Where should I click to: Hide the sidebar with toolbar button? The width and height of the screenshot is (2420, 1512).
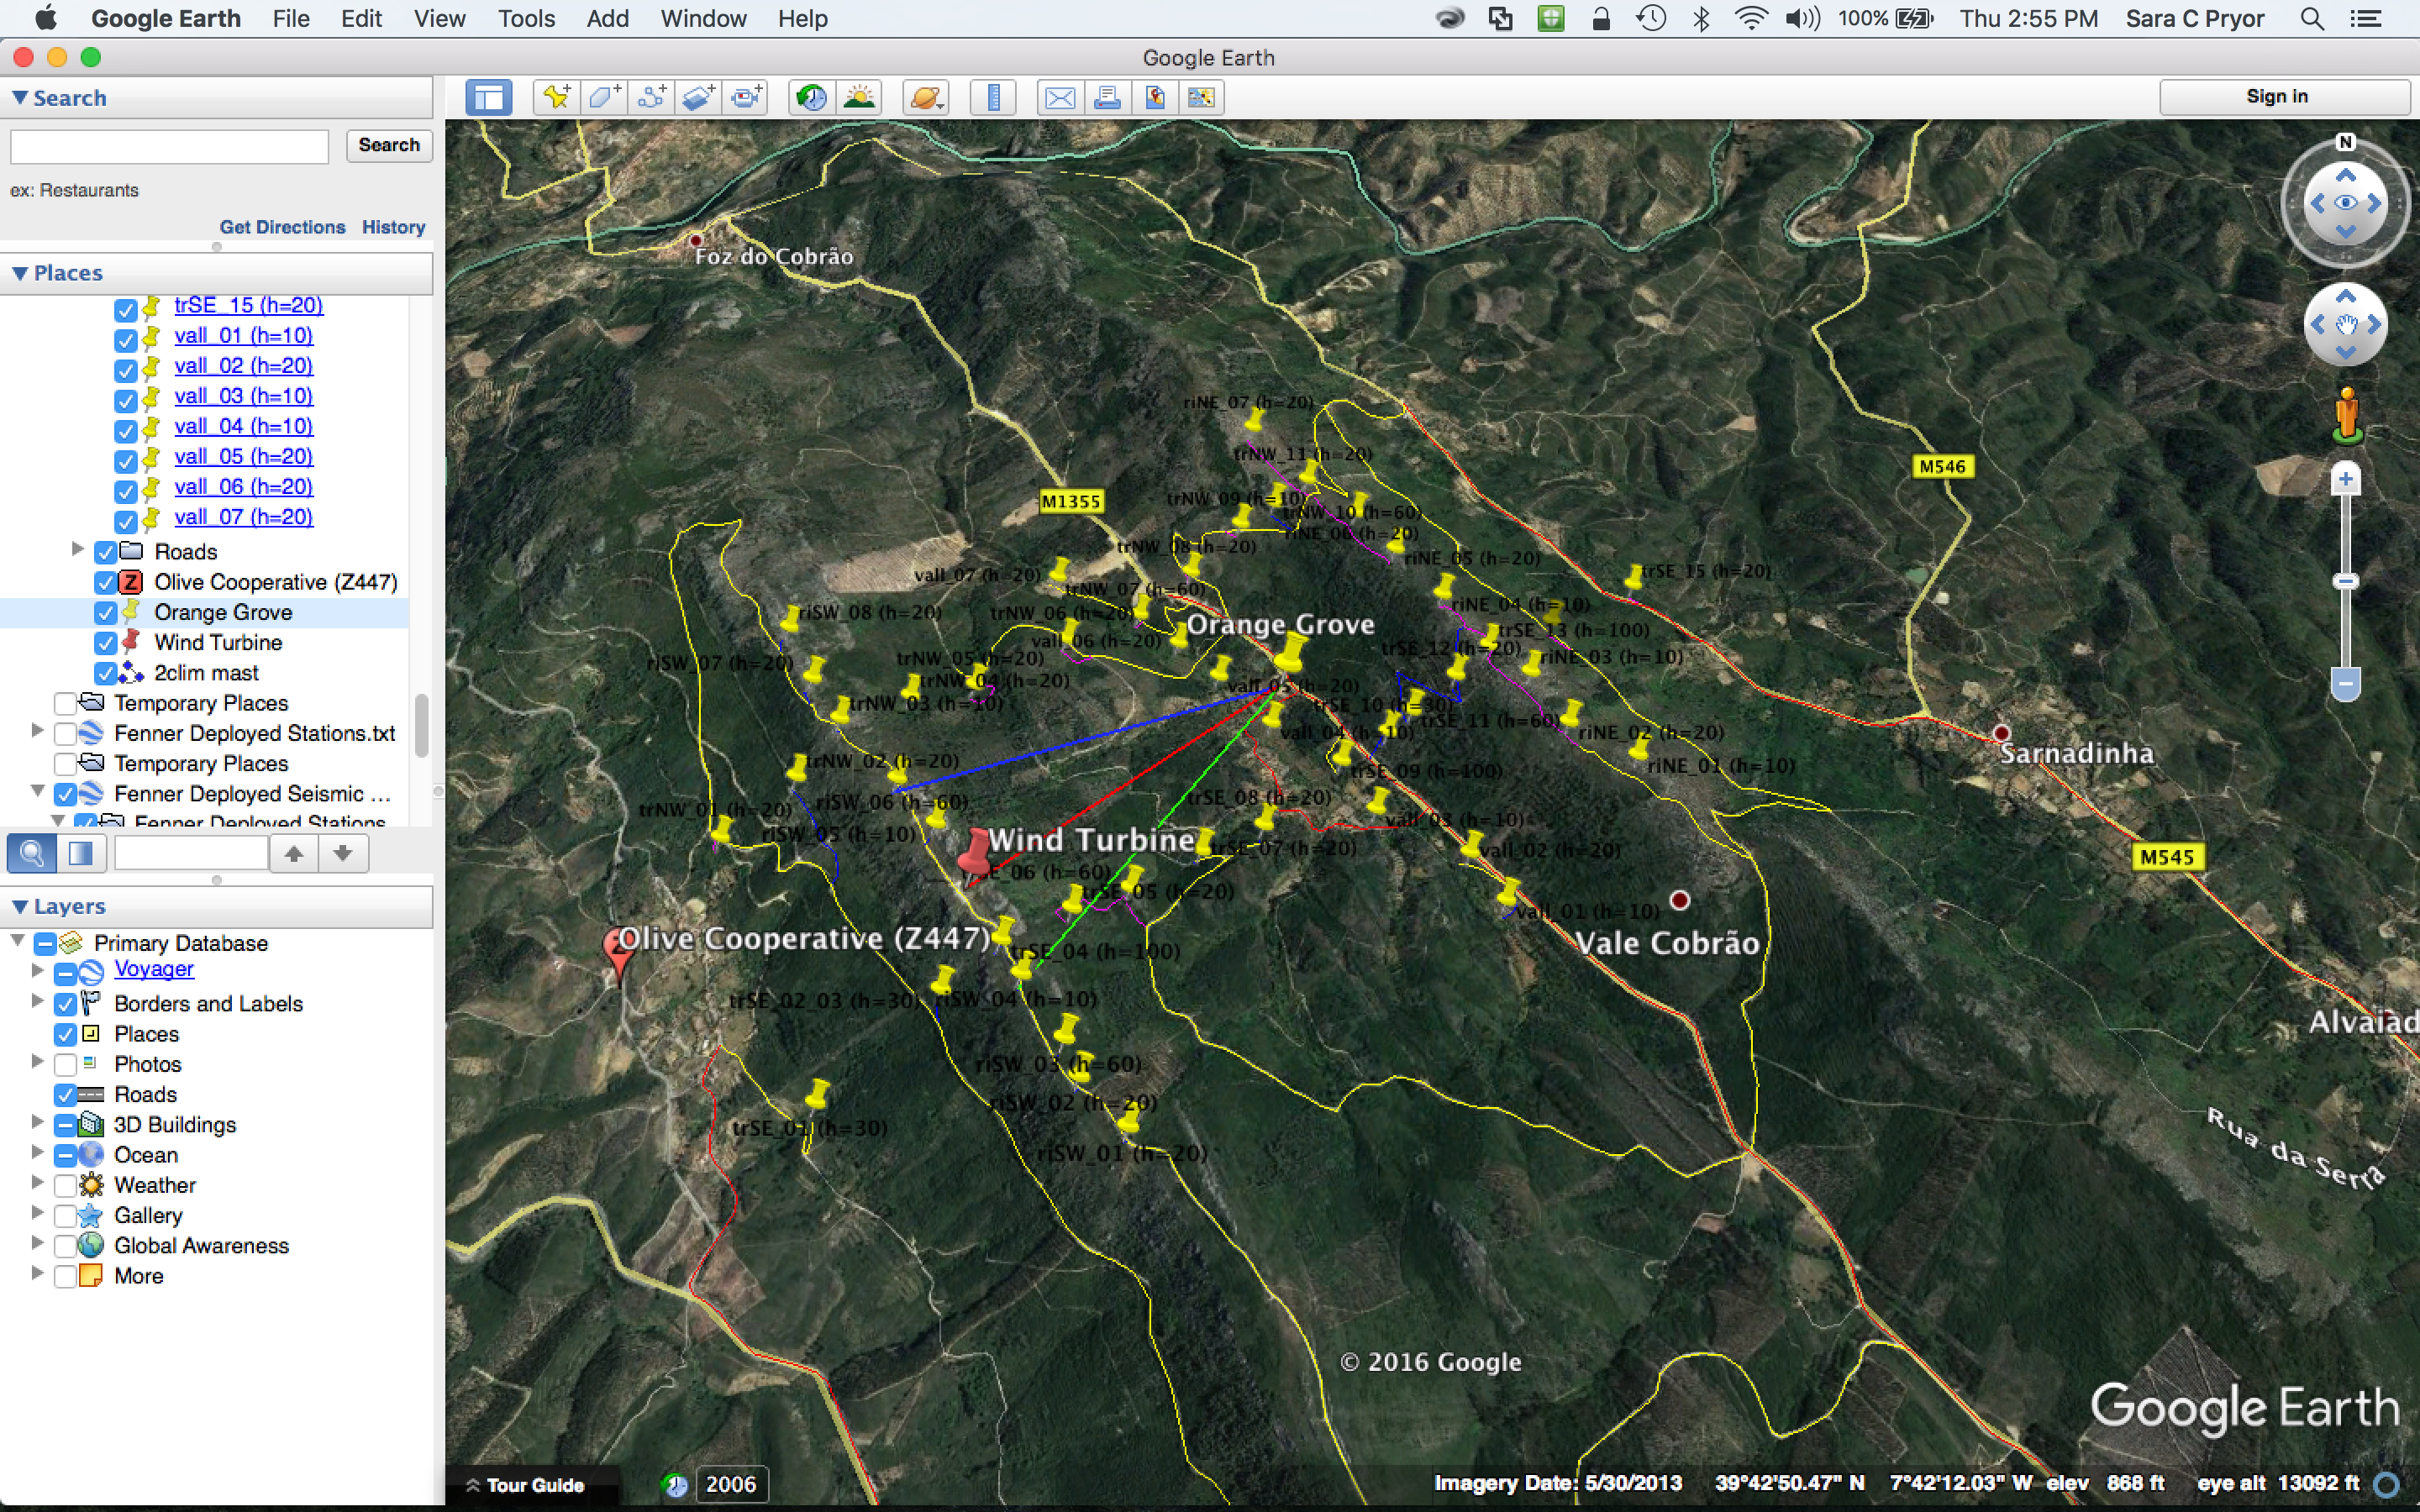click(489, 97)
